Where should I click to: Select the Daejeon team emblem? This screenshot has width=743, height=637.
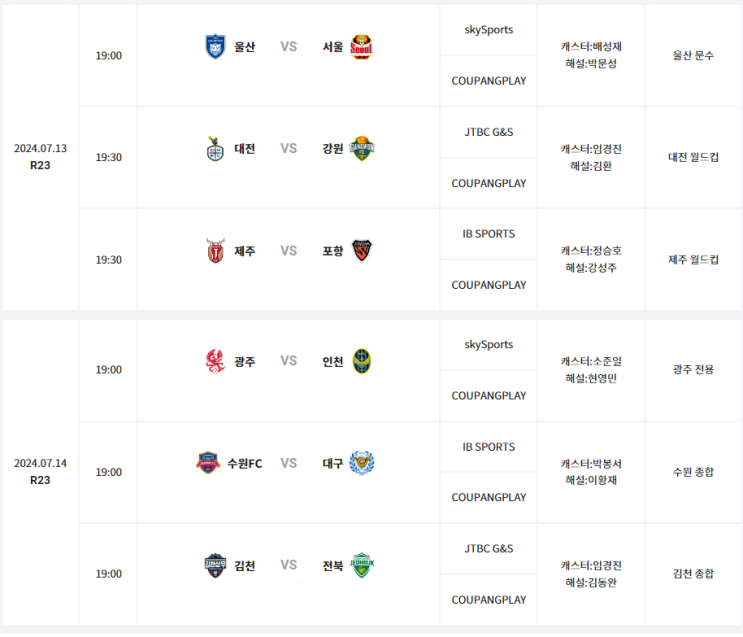coord(214,148)
